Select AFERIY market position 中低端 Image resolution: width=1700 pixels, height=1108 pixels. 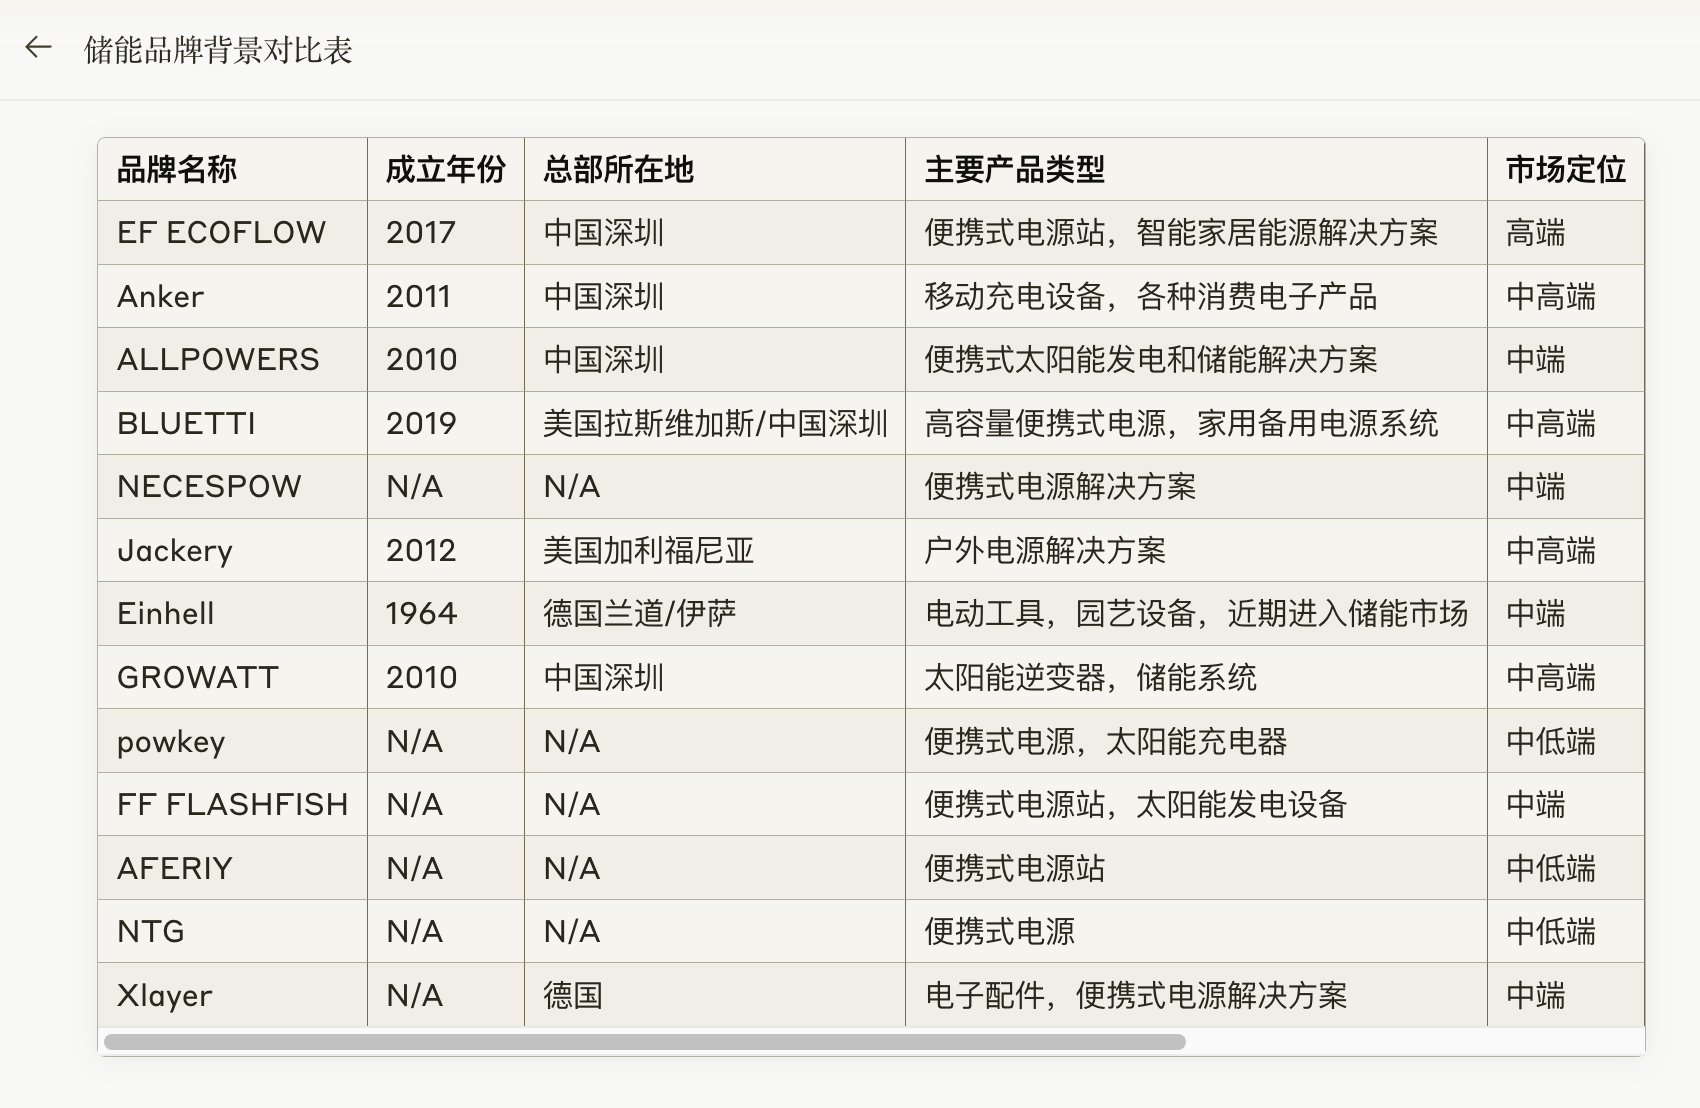(1566, 868)
